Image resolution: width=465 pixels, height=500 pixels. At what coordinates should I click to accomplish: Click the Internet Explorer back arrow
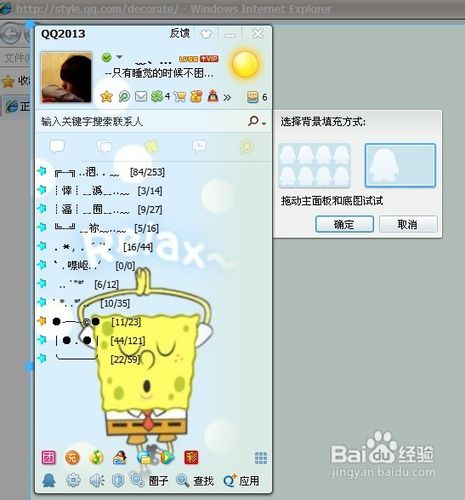coord(11,34)
